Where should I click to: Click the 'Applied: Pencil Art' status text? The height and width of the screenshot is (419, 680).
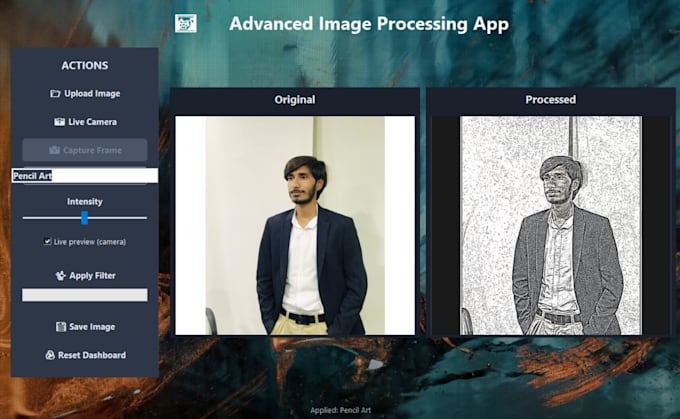[x=340, y=410]
